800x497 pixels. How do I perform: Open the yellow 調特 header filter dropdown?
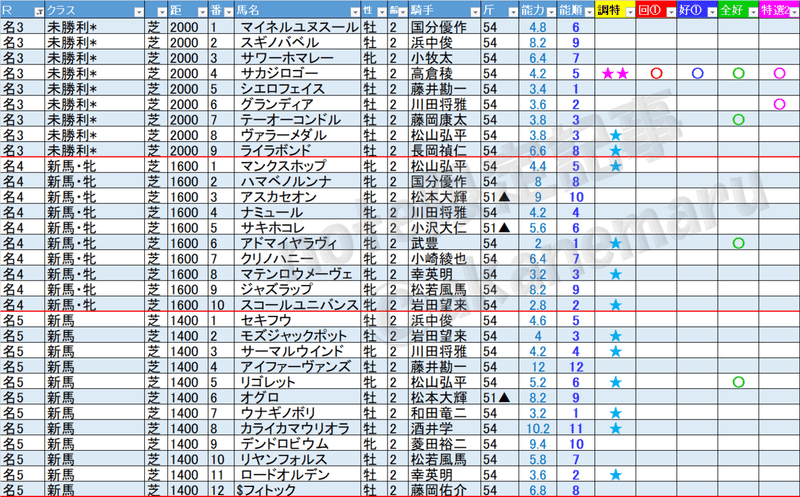click(630, 12)
